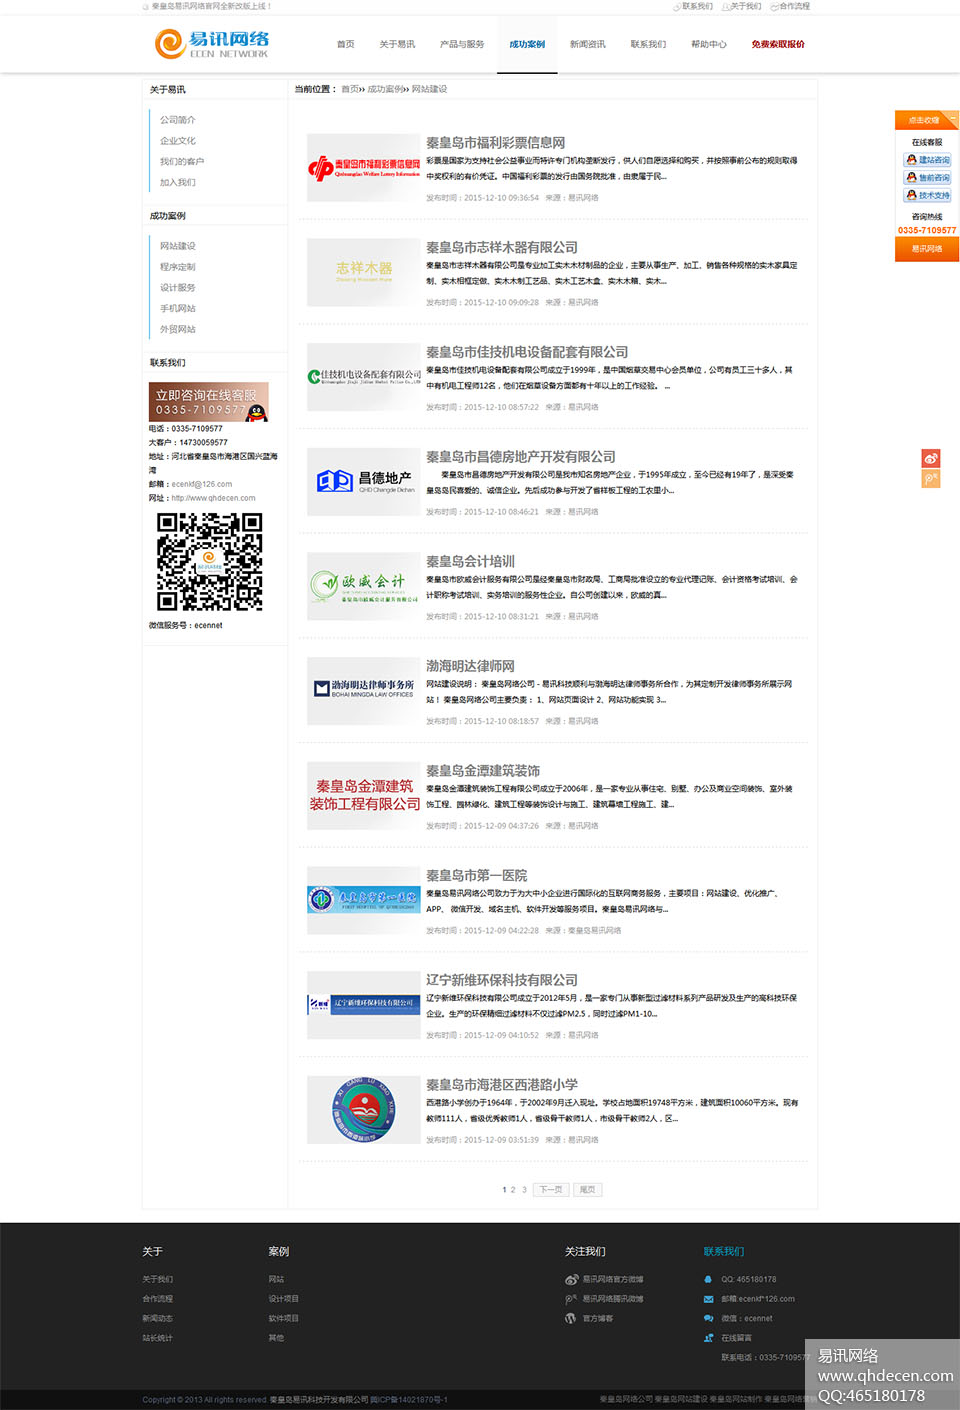The image size is (960, 1410).
Task: Click the orange 点击收缩 widget header
Action: point(927,120)
